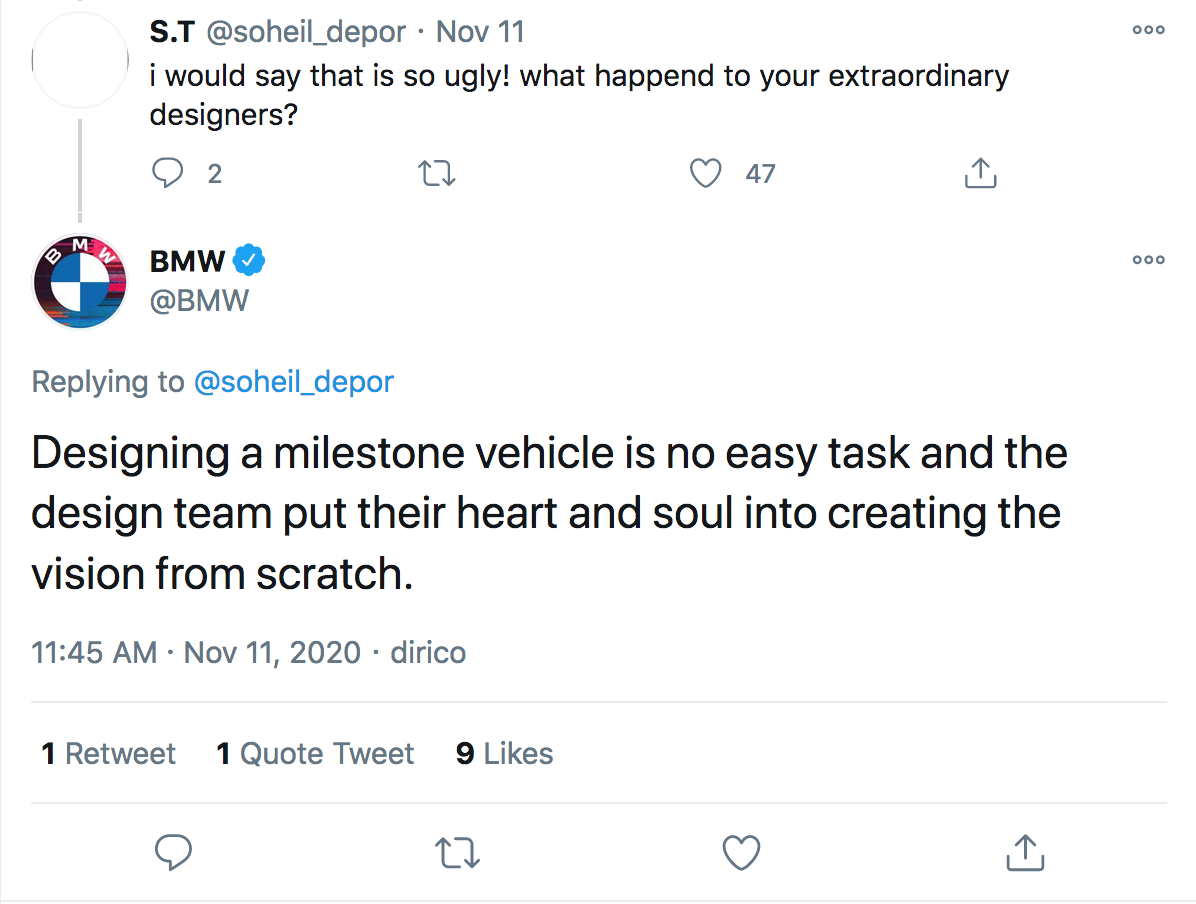The width and height of the screenshot is (1196, 904).
Task: Open more options on BMW's tweet
Action: point(1148,260)
